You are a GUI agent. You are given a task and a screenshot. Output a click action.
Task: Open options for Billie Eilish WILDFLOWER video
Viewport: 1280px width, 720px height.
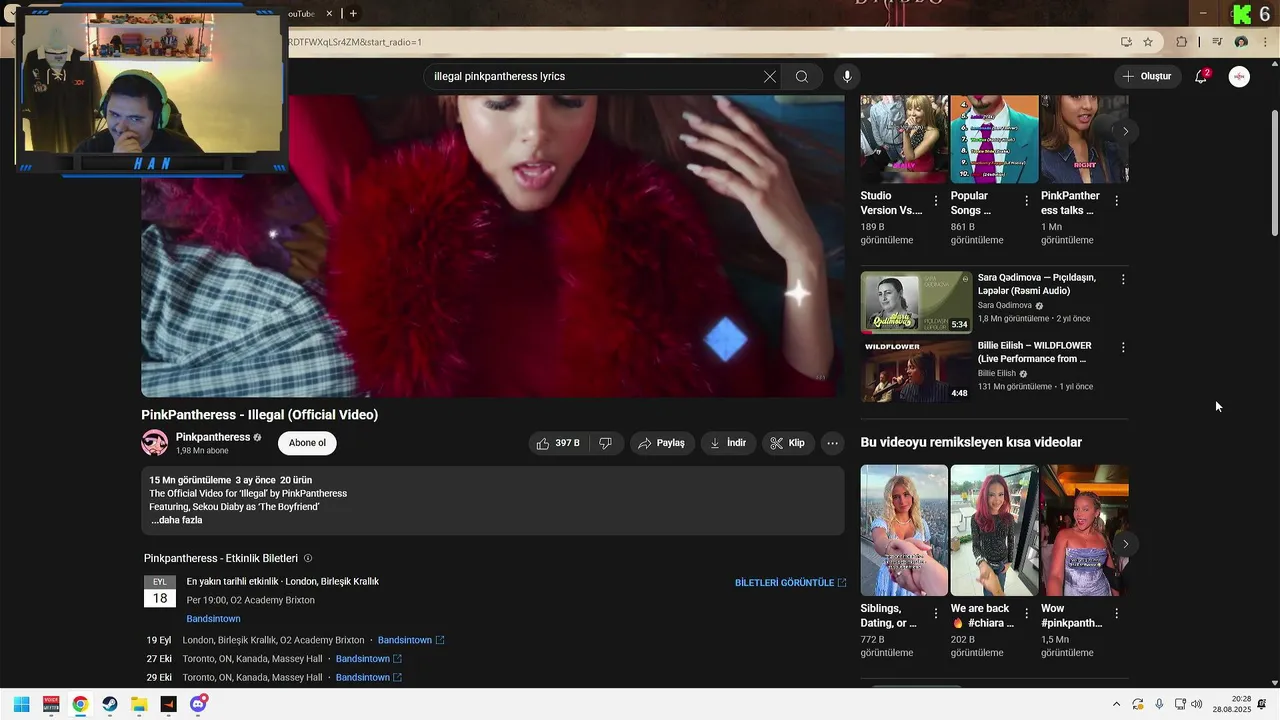[x=1123, y=348]
